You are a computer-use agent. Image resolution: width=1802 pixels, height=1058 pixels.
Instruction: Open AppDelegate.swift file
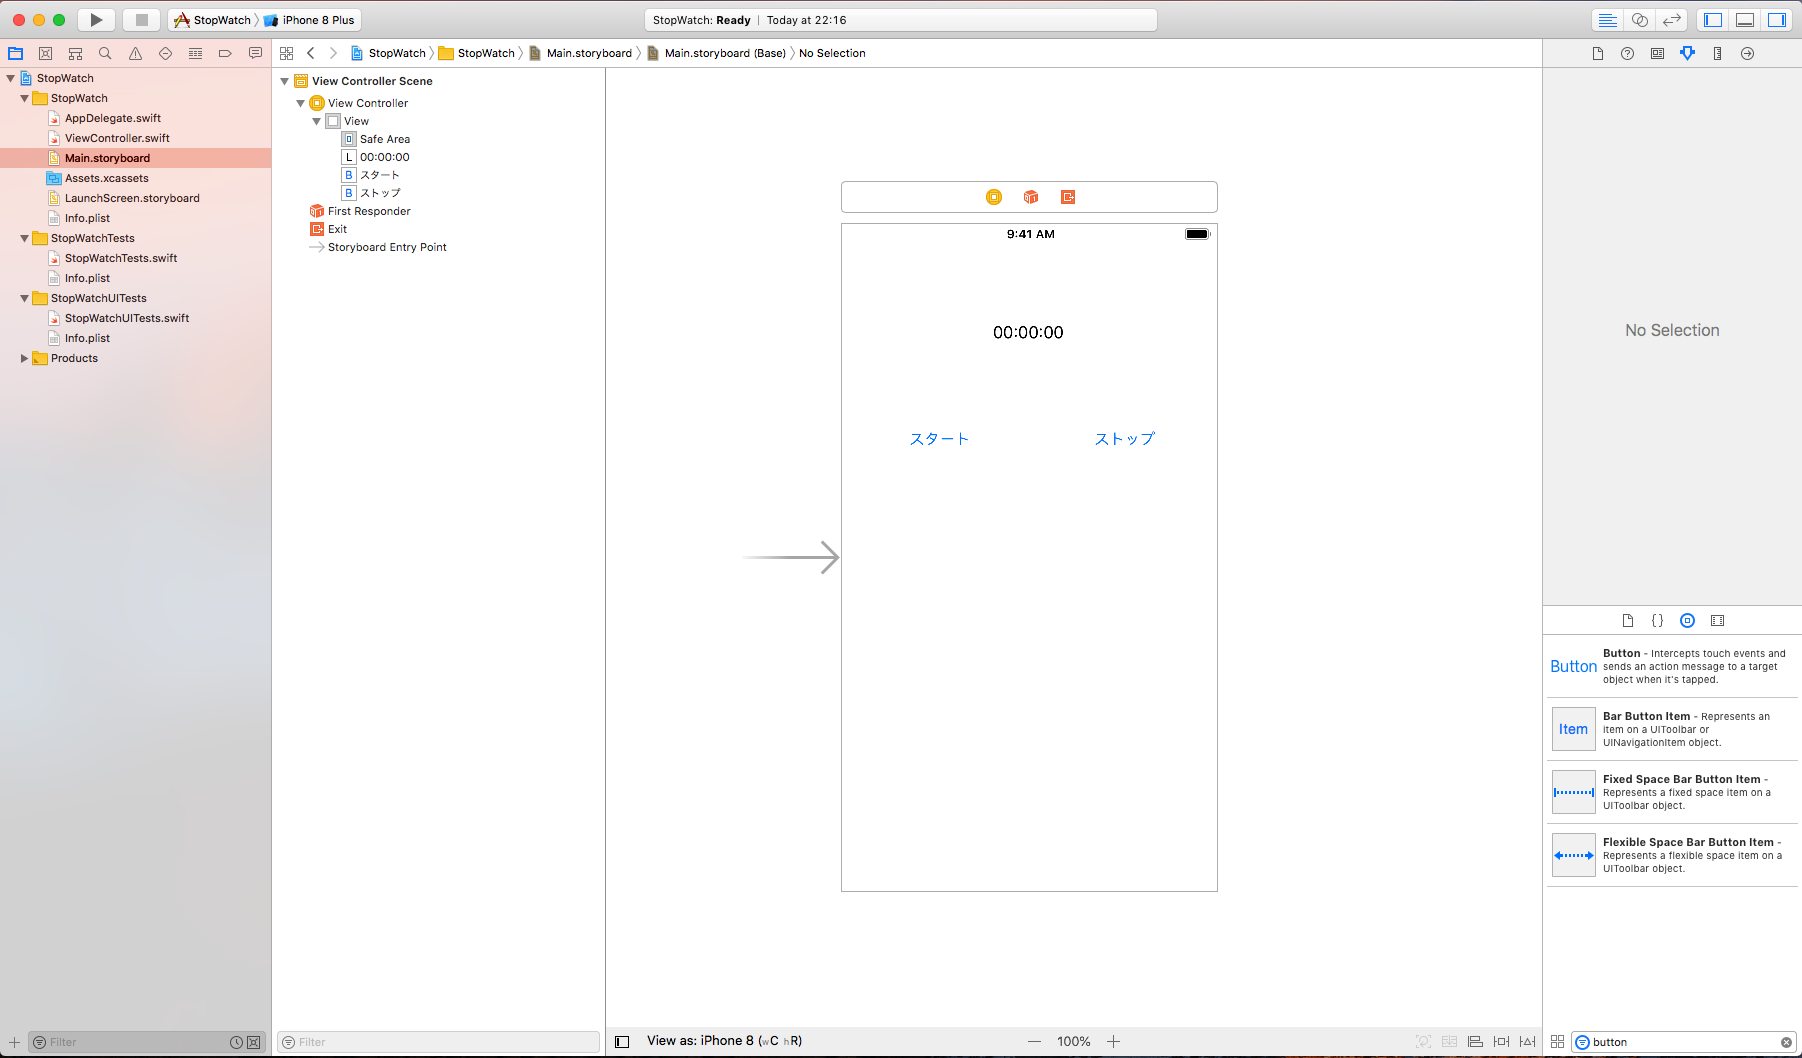[x=113, y=118]
